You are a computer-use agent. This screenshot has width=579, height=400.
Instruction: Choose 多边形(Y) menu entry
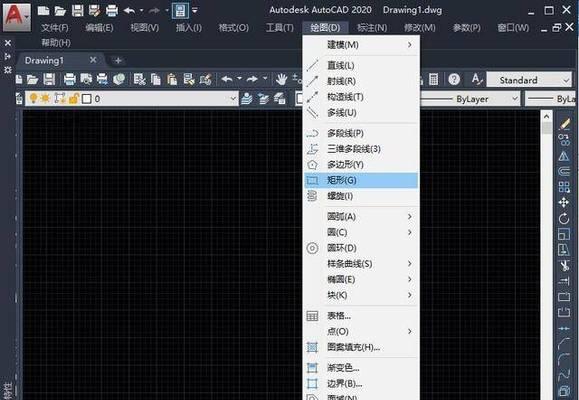point(361,165)
